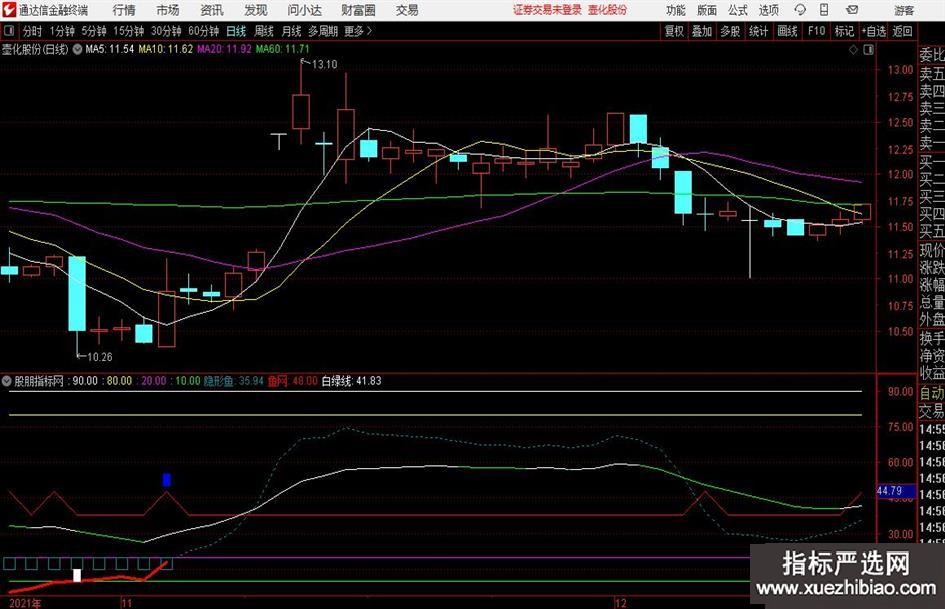Toggle the left sidebar panel icon
The height and width of the screenshot is (609, 945).
coord(9,31)
